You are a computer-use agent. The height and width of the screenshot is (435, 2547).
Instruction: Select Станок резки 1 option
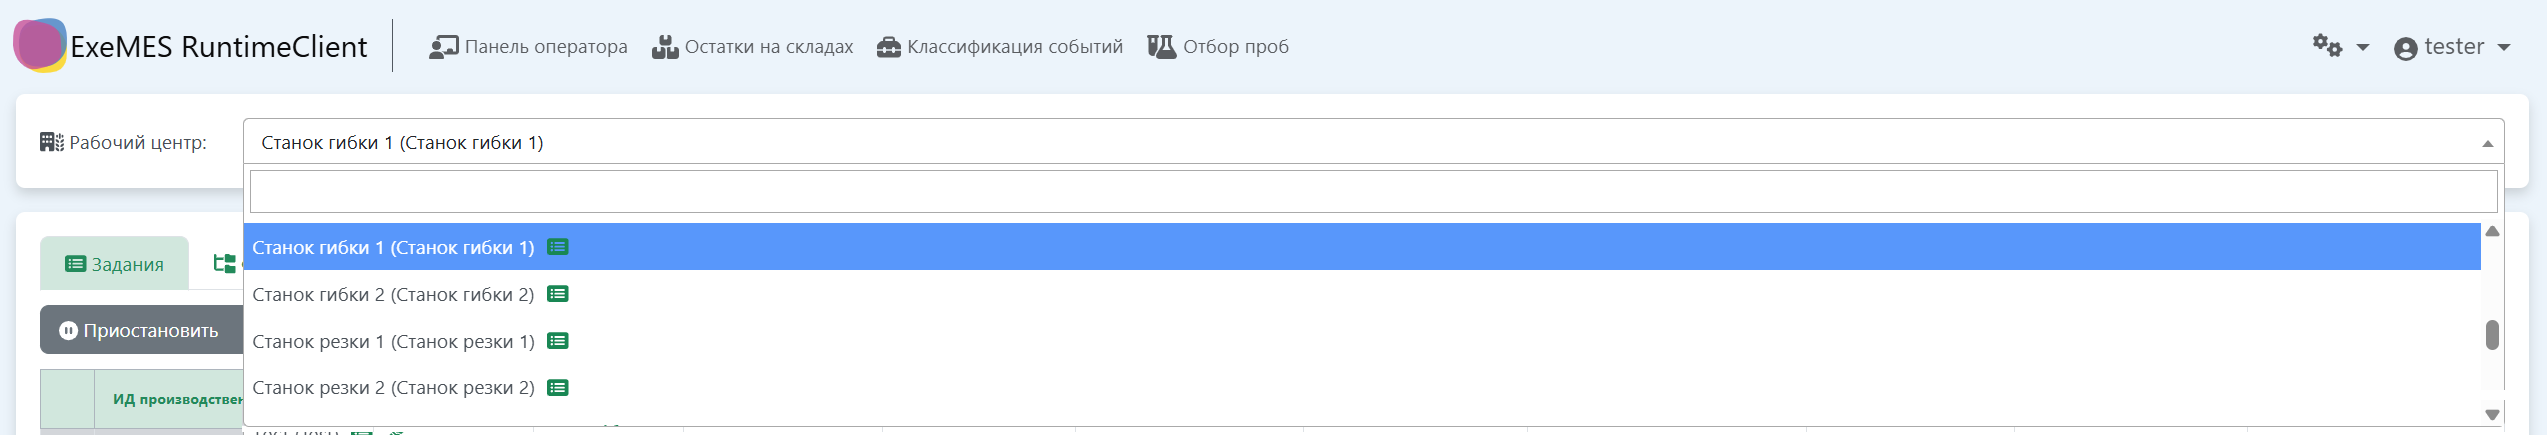[393, 341]
